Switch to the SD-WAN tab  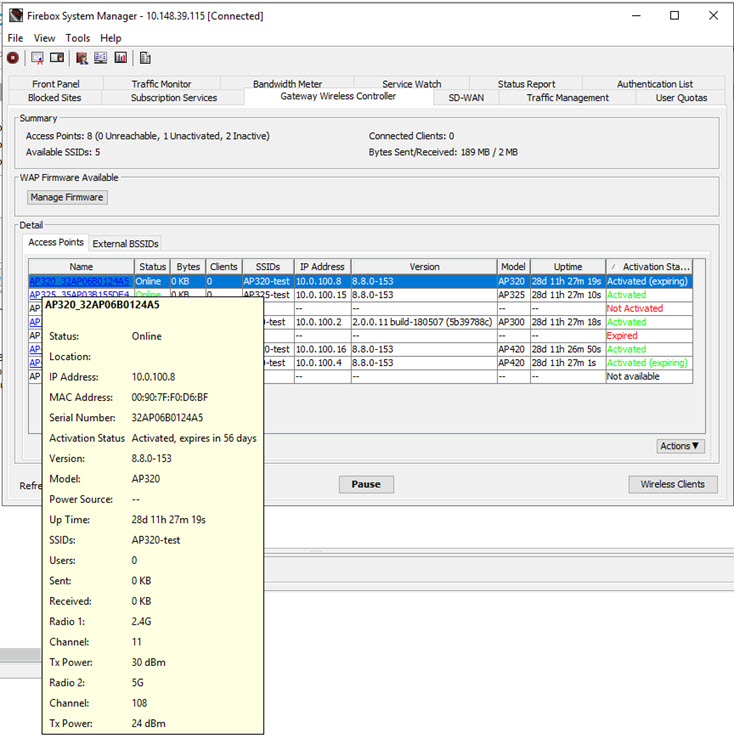pyautogui.click(x=466, y=98)
